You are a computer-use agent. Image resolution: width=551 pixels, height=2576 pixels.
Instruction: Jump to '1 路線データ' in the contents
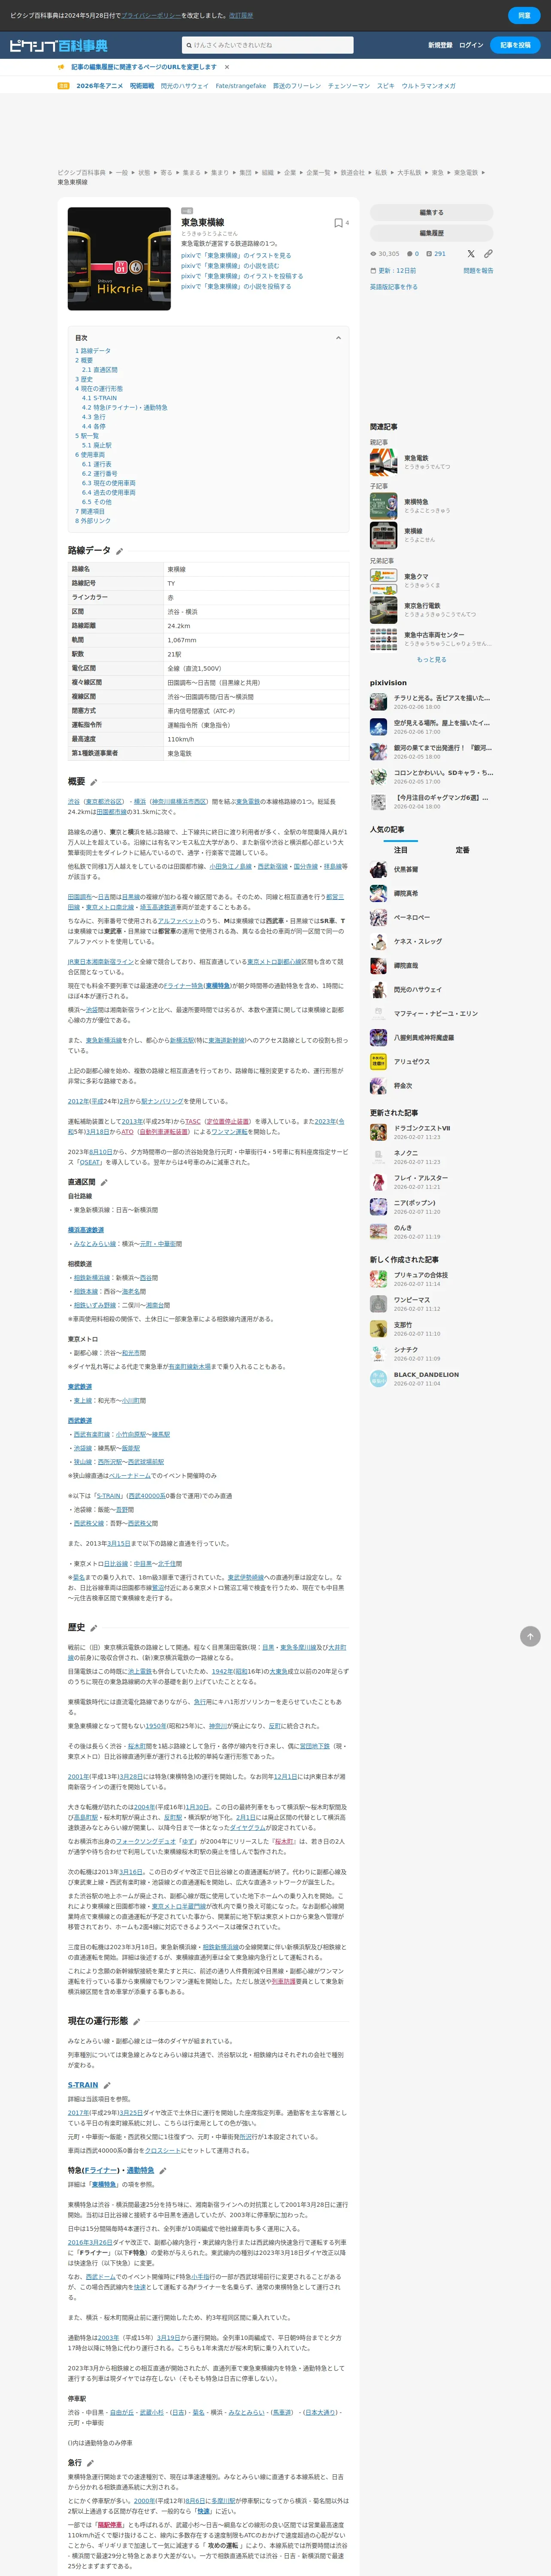point(93,351)
